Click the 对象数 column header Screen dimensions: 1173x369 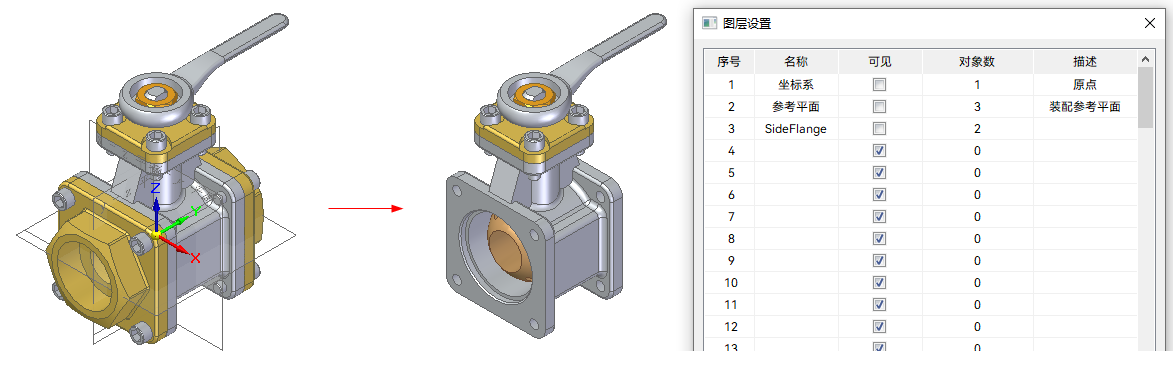tap(977, 62)
